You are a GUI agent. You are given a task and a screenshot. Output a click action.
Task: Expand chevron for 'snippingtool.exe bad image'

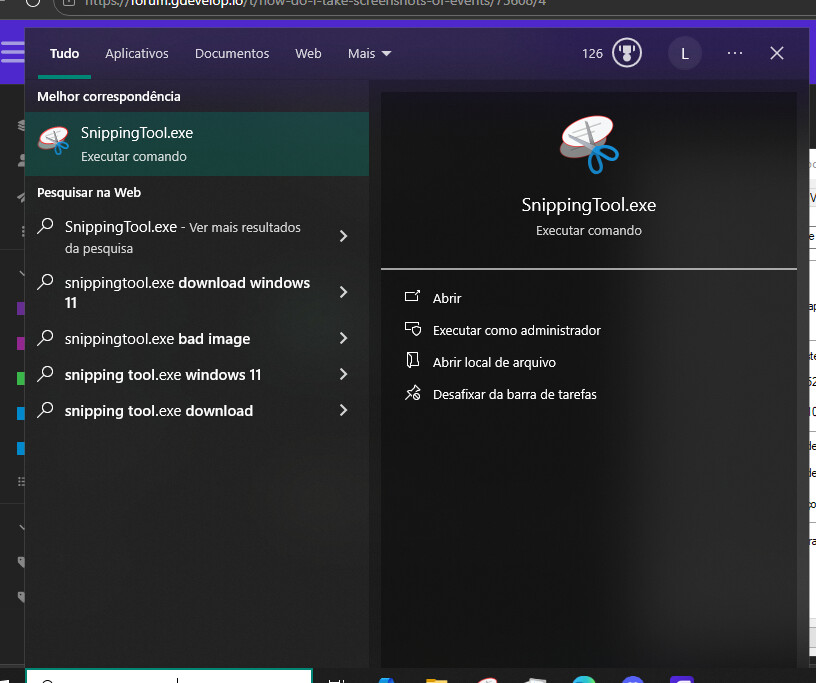tap(343, 339)
